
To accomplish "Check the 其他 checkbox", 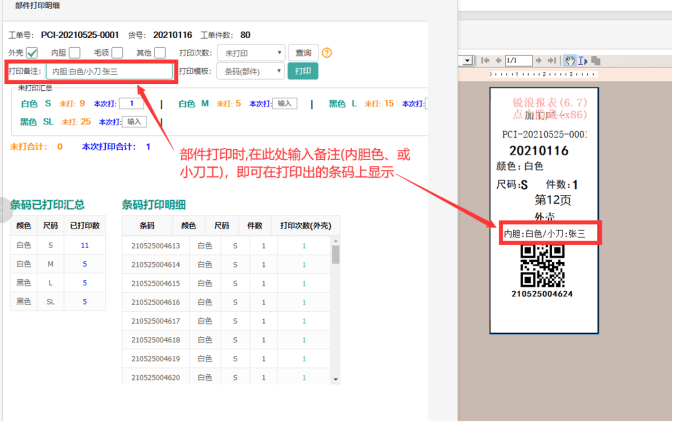I will (x=160, y=53).
